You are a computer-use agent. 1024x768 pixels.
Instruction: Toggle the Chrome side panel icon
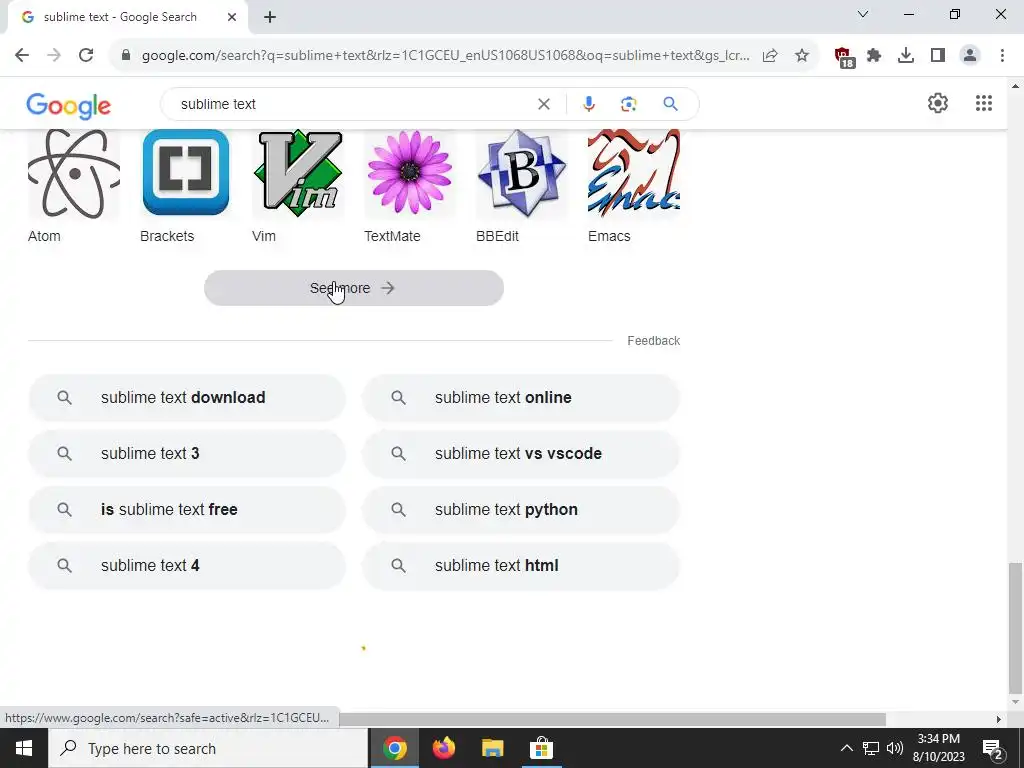point(938,56)
